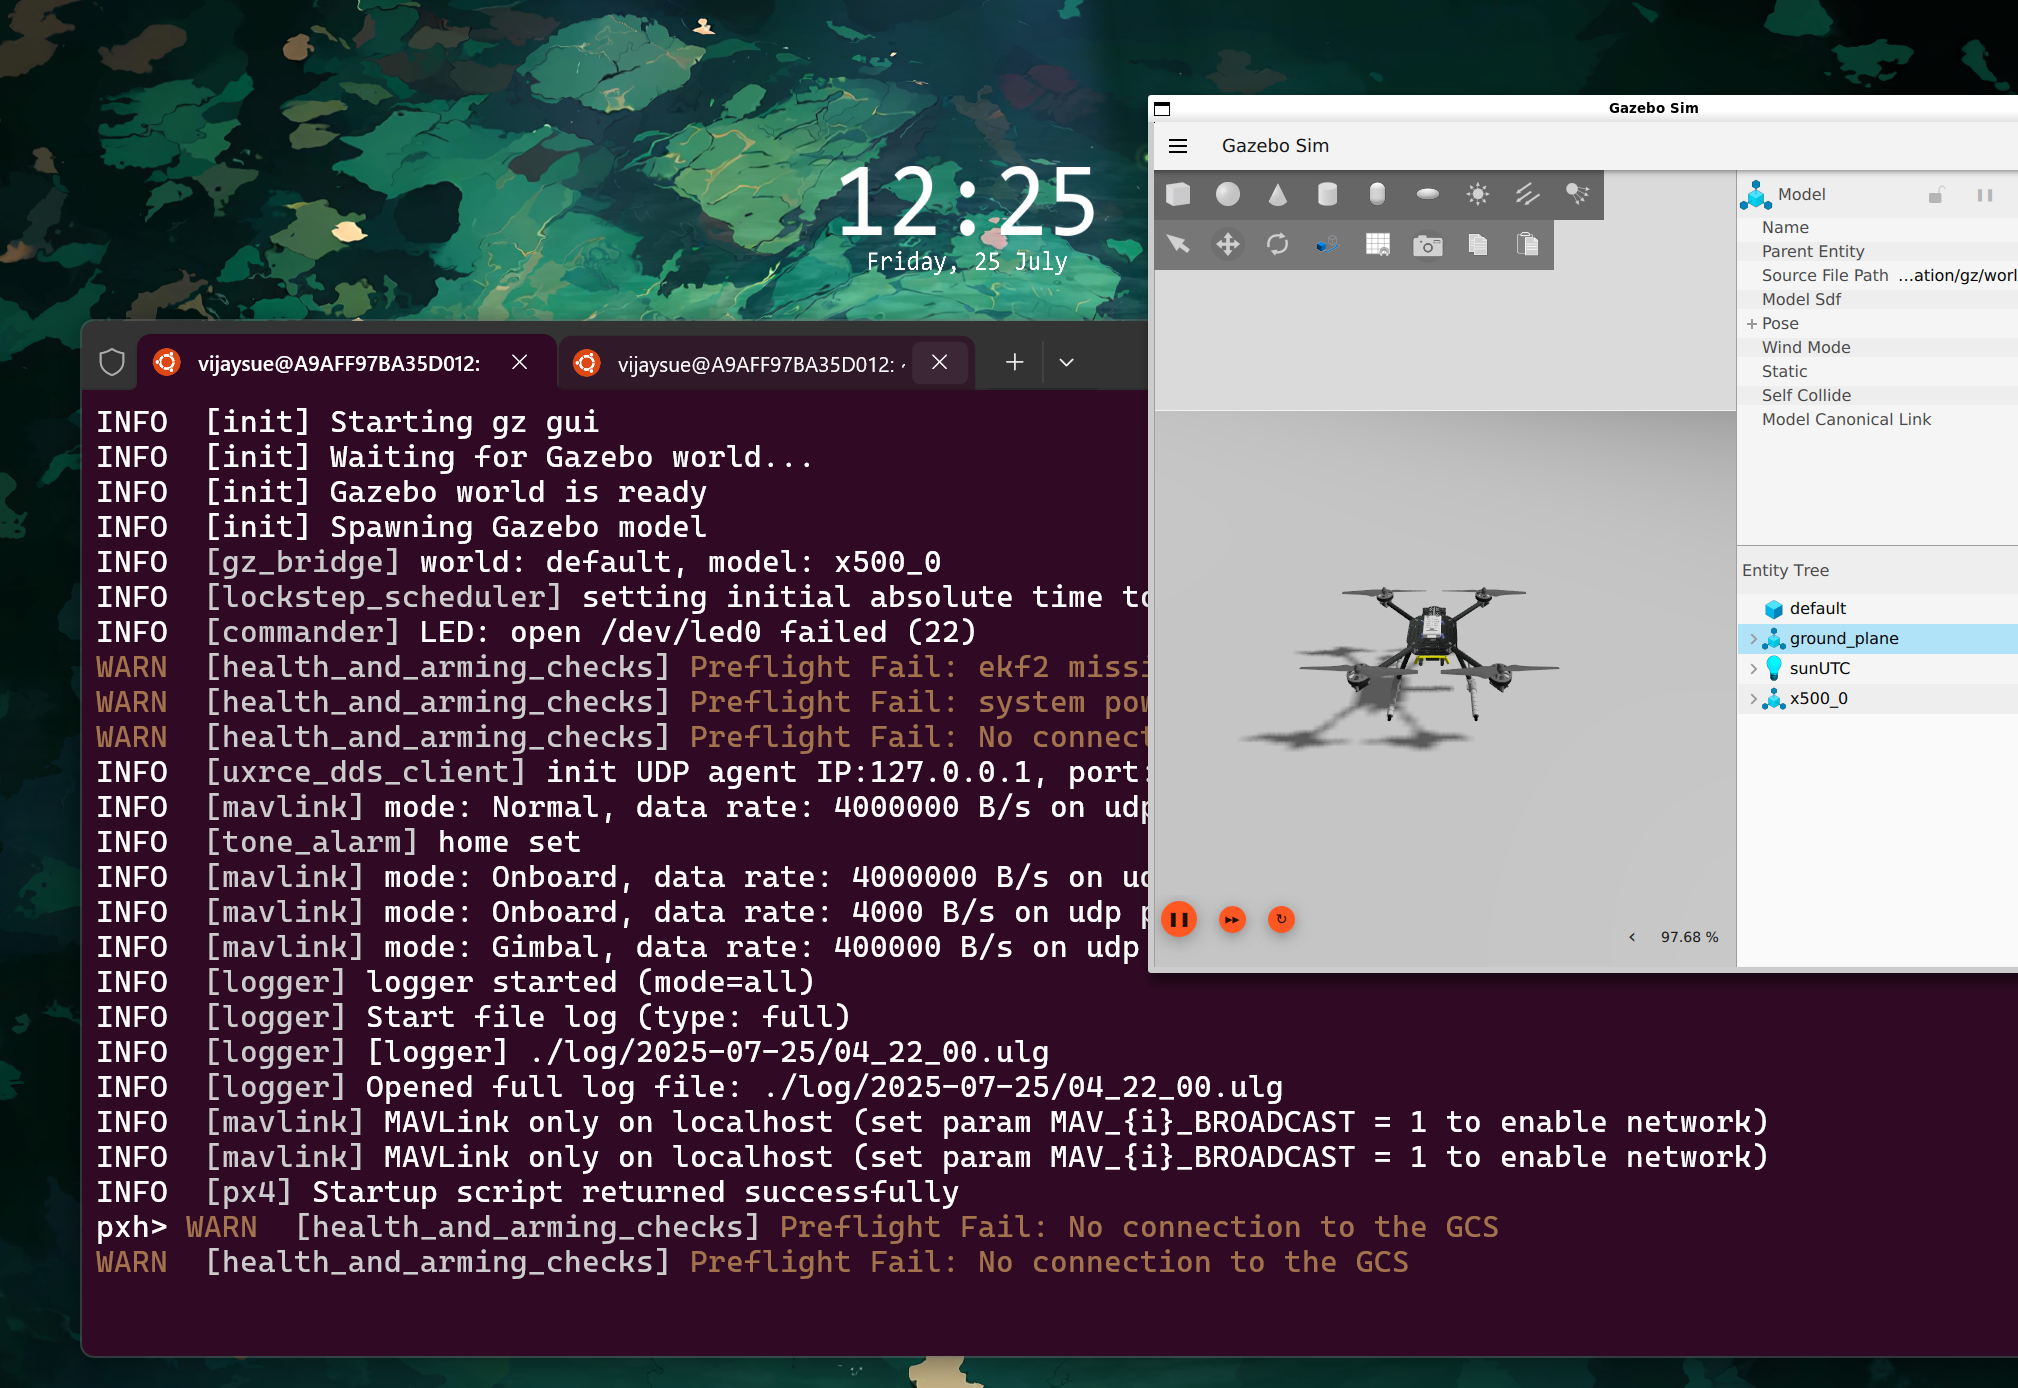This screenshot has height=1388, width=2018.
Task: Expand x500_0 in the Entity Tree
Action: coord(1756,699)
